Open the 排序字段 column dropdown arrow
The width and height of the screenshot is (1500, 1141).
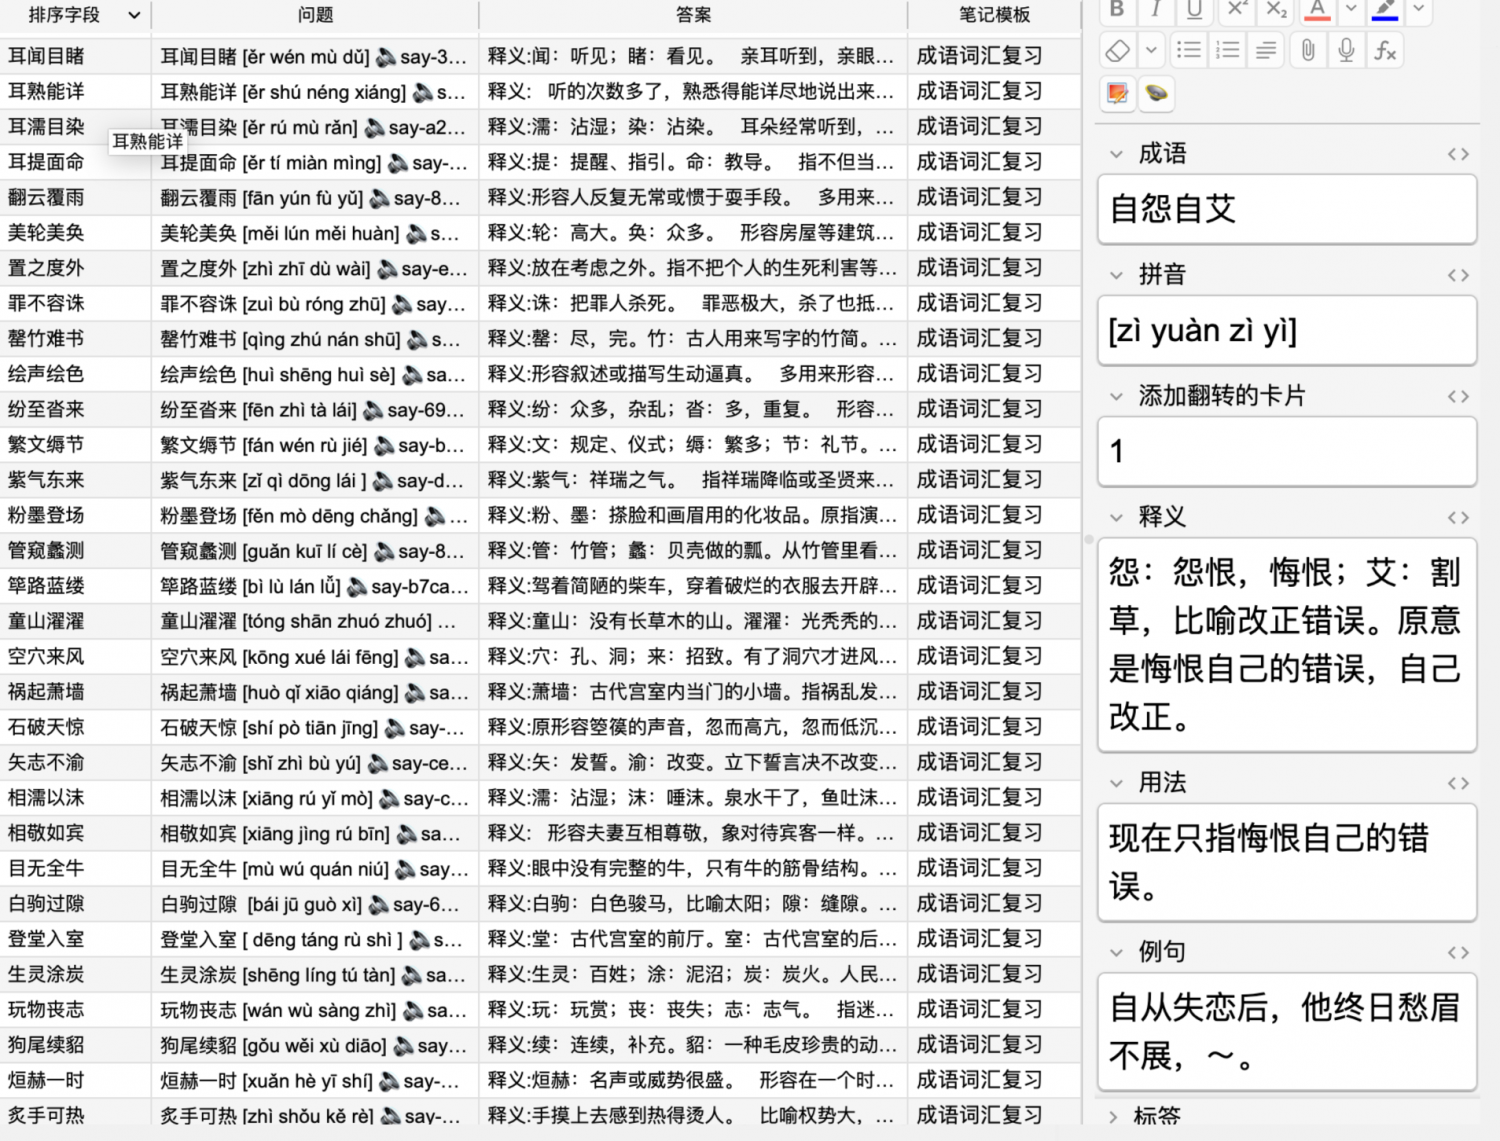coord(134,15)
